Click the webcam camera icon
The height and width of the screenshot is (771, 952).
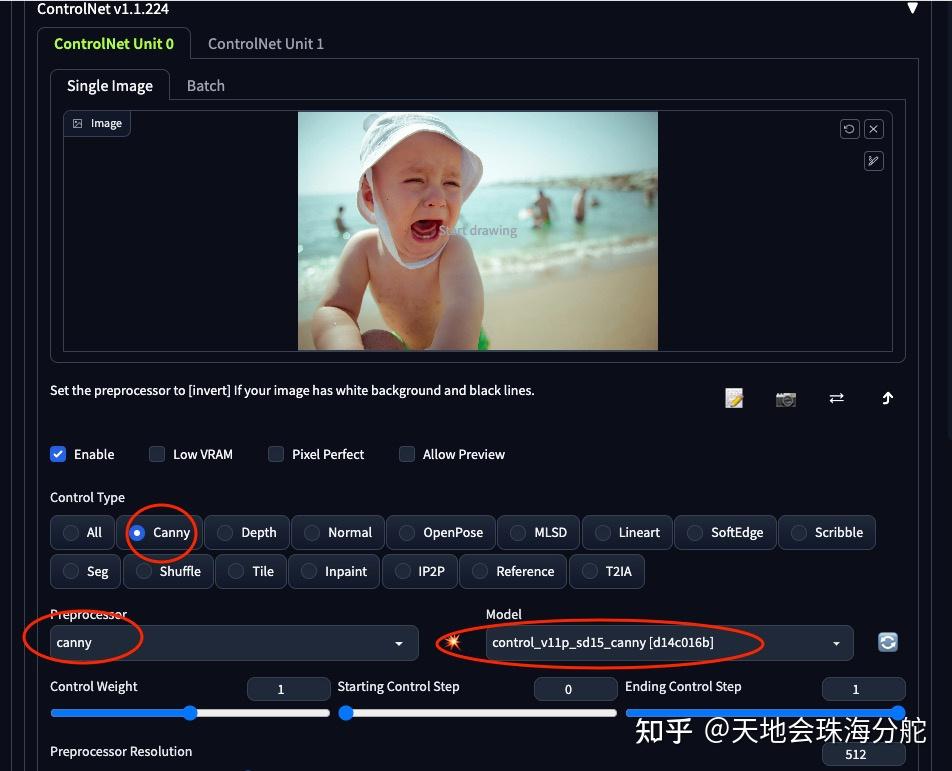[786, 399]
